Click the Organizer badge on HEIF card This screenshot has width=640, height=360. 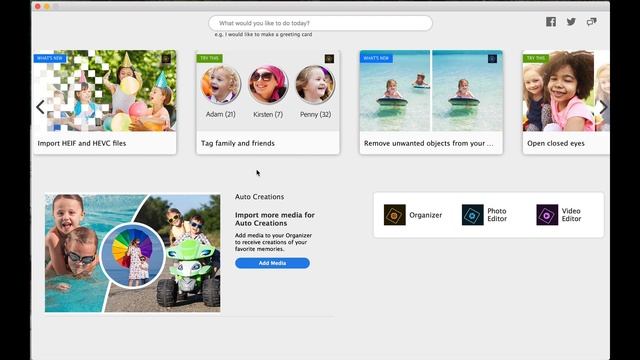pos(166,58)
